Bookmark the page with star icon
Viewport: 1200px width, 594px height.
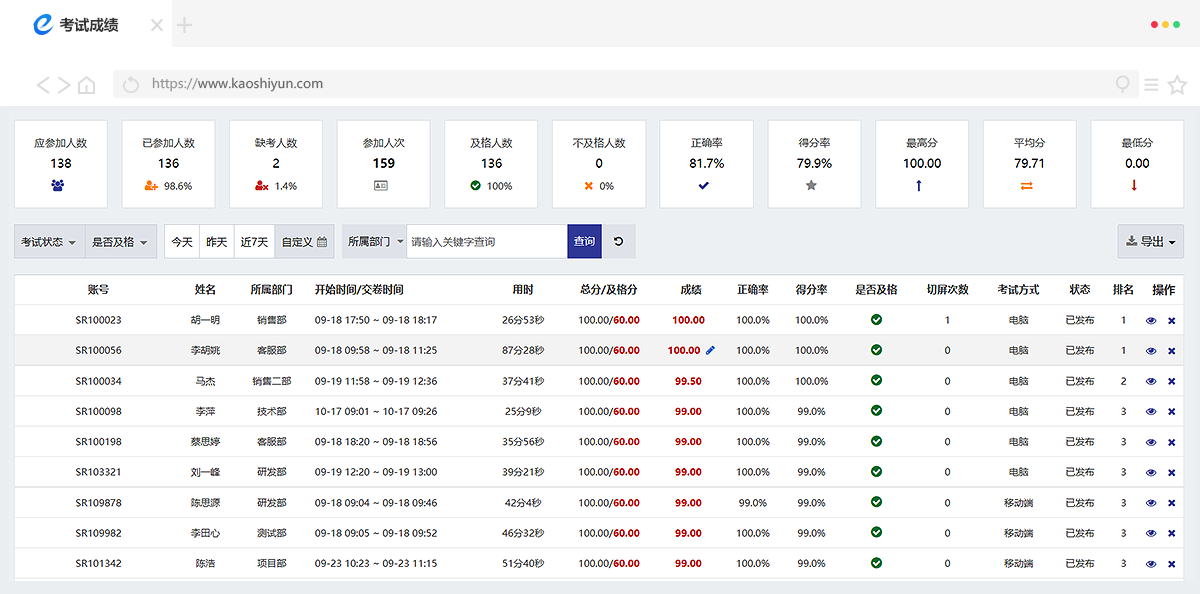point(1177,85)
